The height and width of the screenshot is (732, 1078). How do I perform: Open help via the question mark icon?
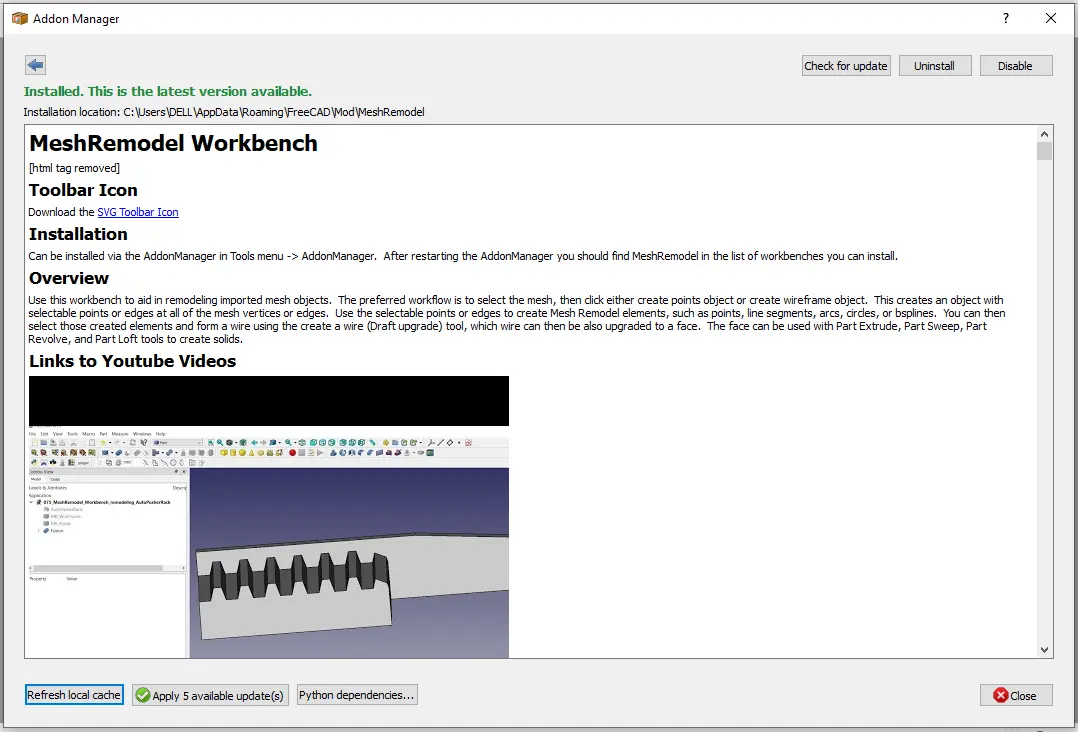pos(1005,18)
